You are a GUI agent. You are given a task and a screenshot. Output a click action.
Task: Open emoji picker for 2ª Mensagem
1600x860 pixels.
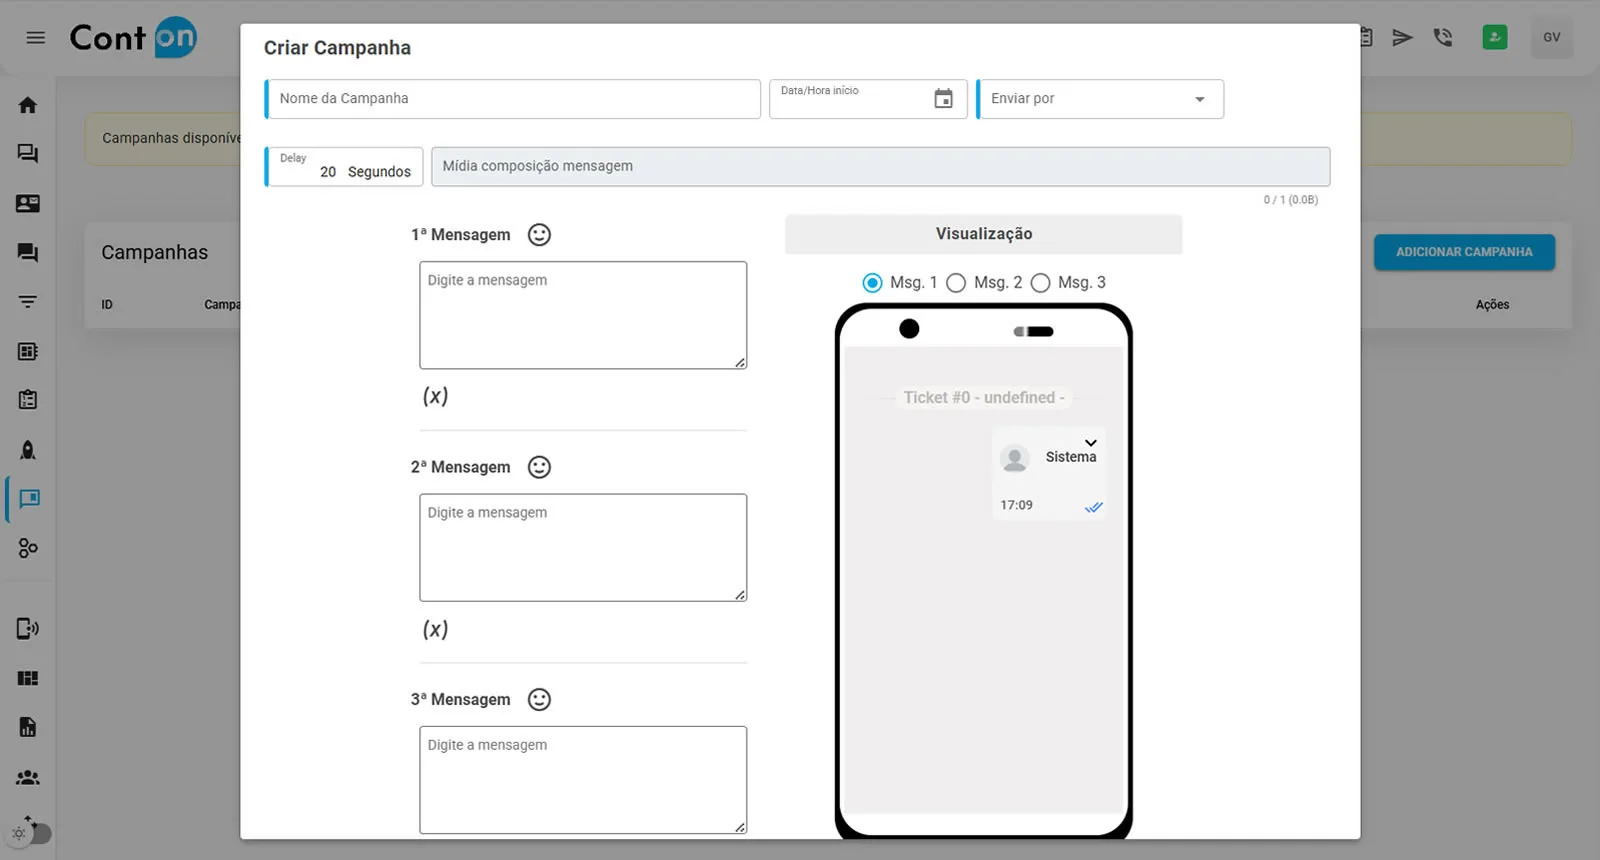click(539, 467)
